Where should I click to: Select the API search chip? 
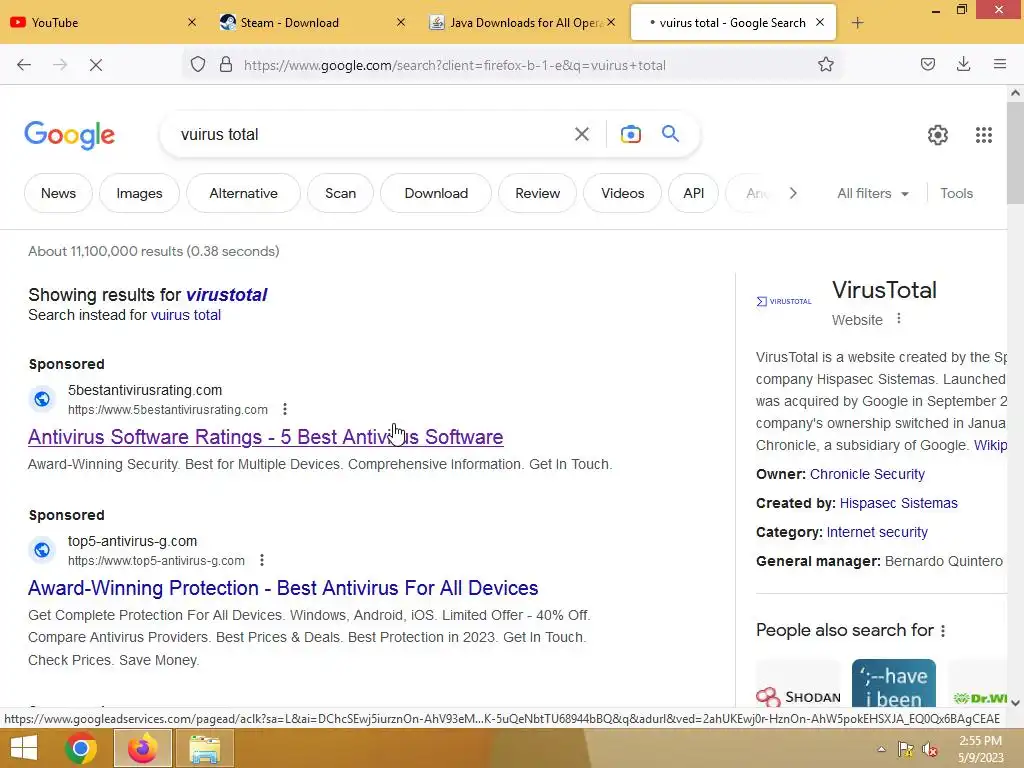click(x=694, y=193)
